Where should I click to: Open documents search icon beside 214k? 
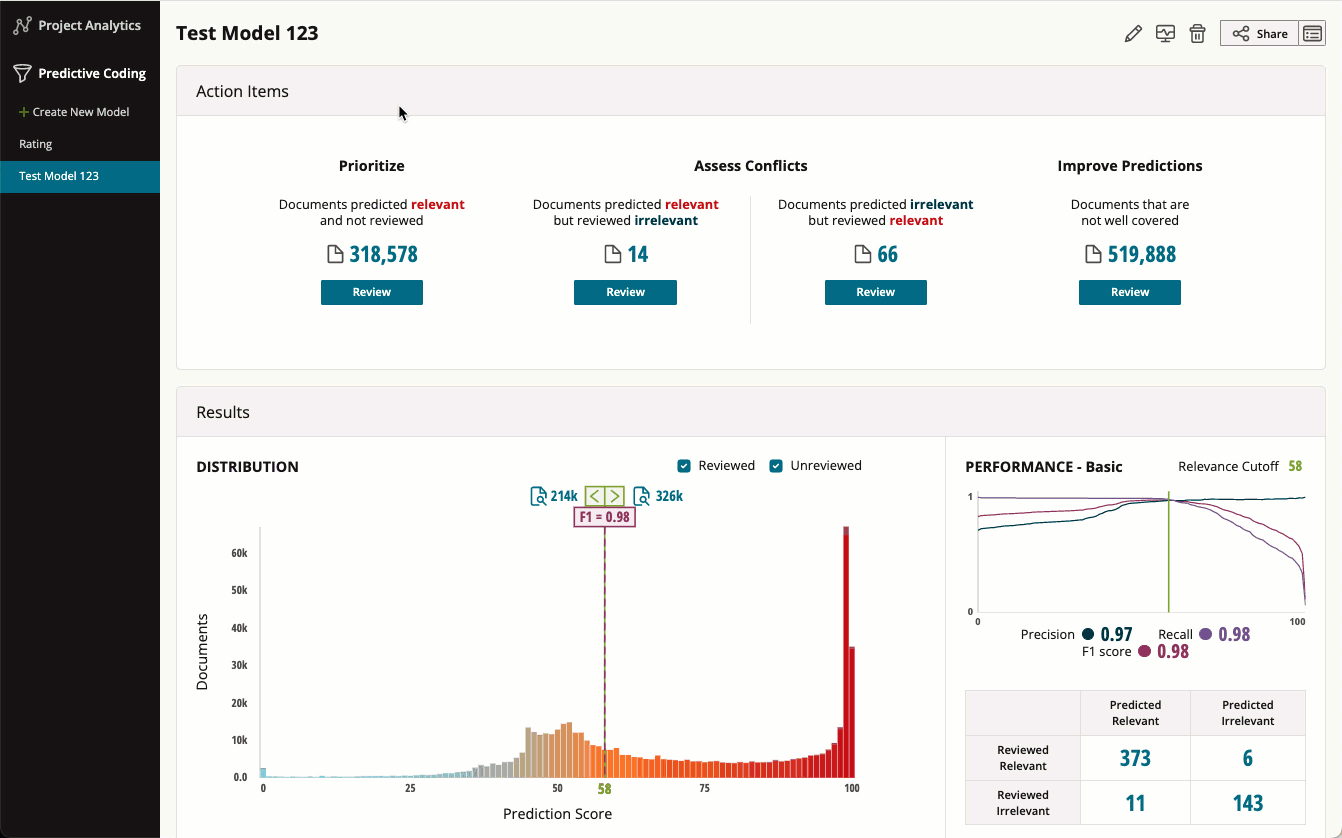[x=538, y=496]
